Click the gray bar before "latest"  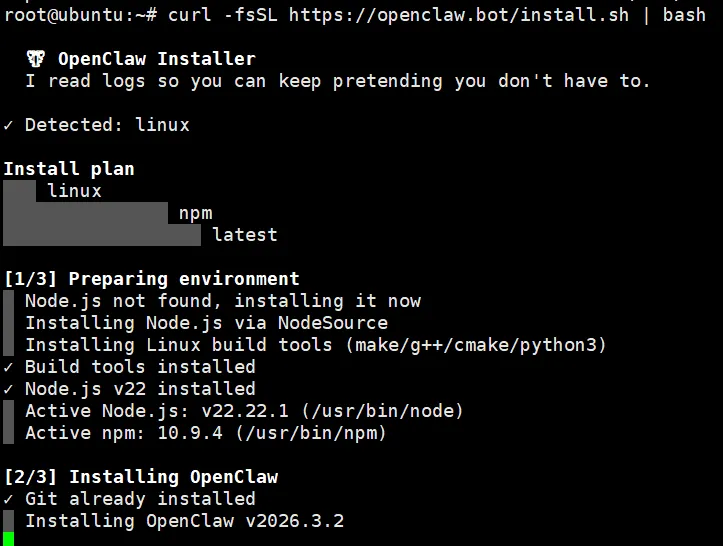102,235
